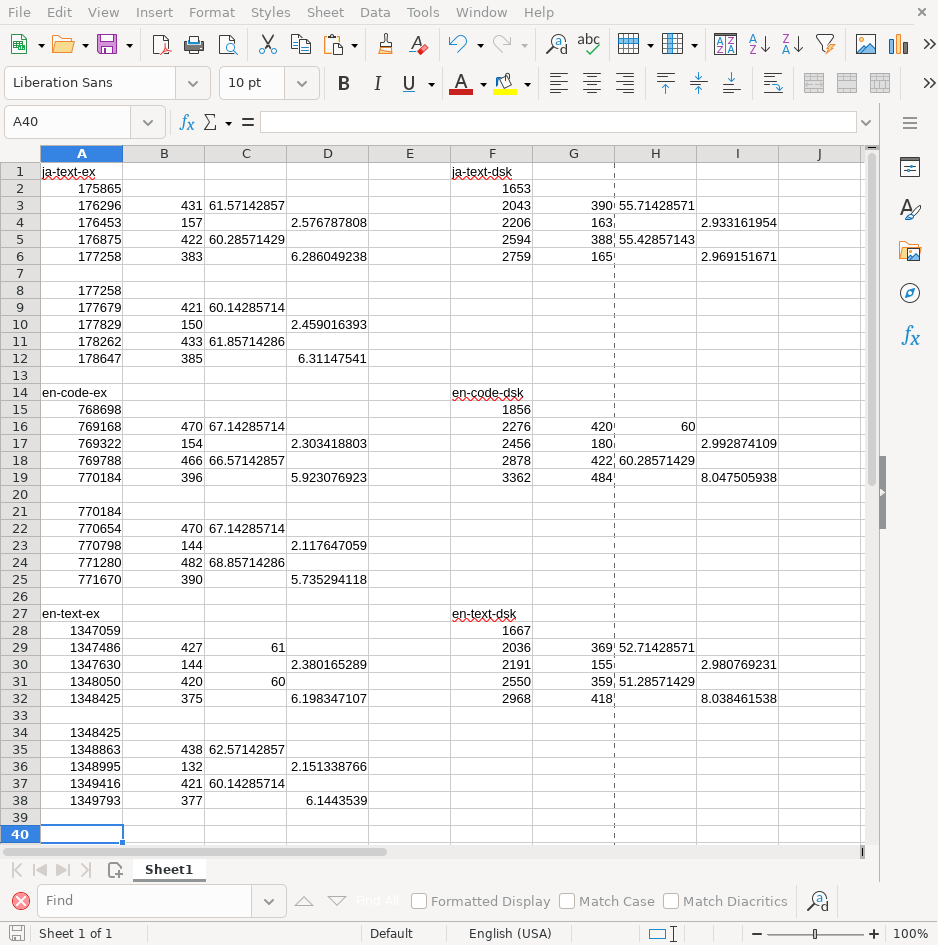Open sidebar Functions fx icon

click(x=910, y=336)
